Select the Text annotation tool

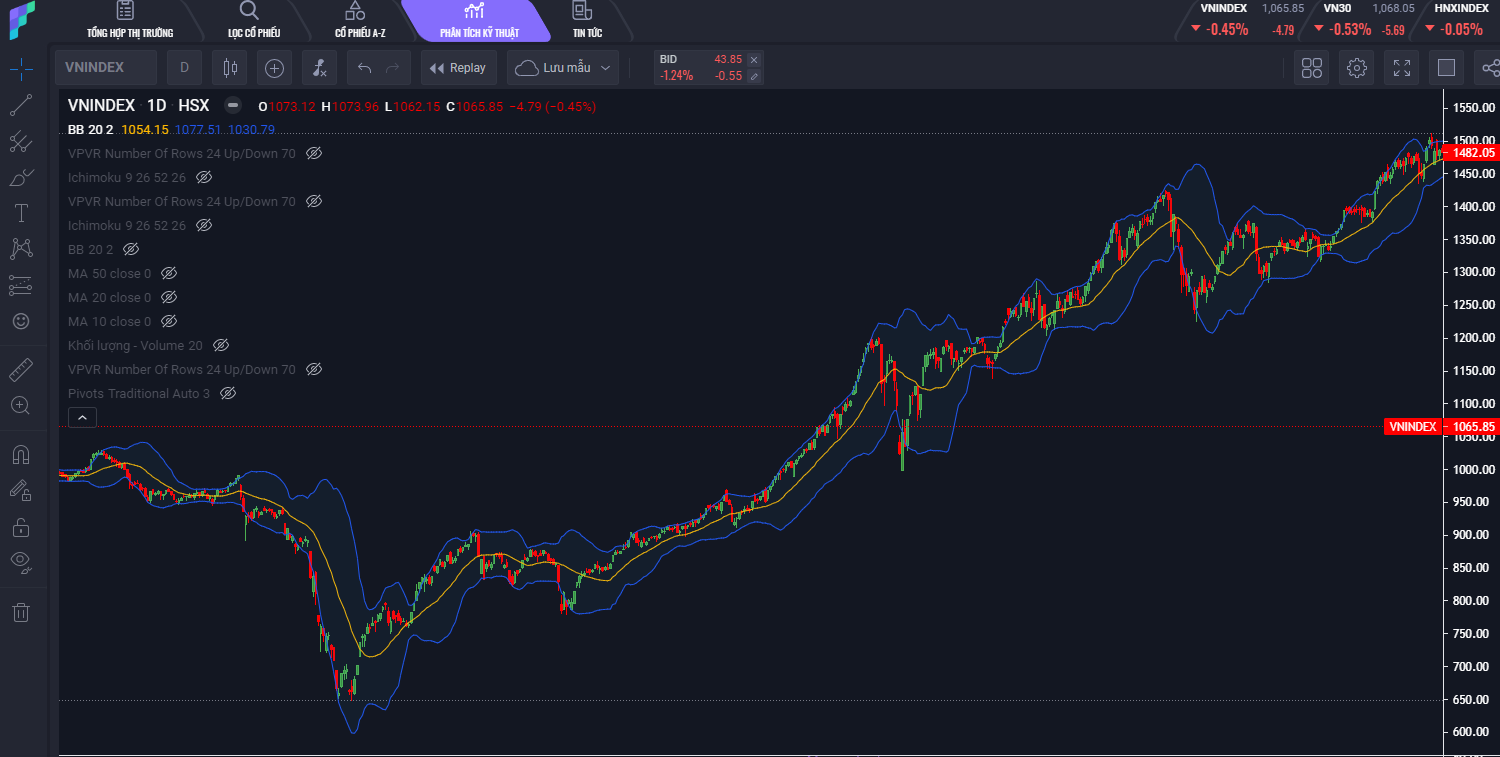21,213
